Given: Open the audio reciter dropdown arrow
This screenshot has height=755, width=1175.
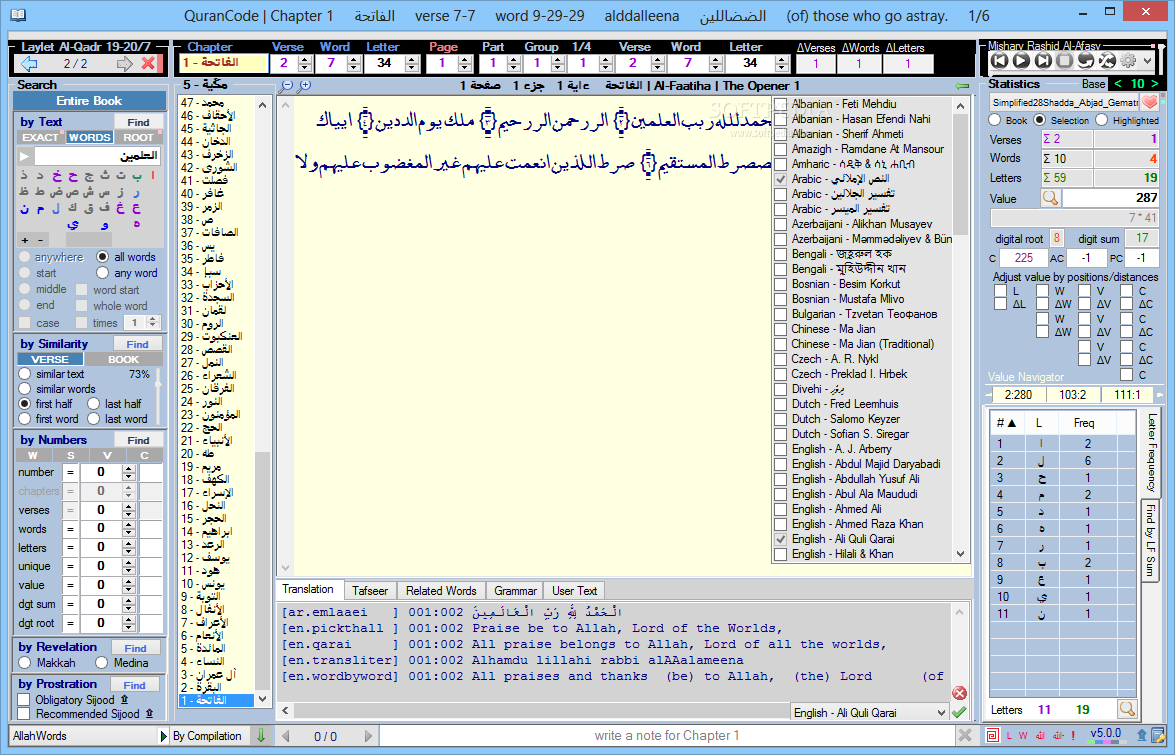Looking at the screenshot, I should pyautogui.click(x=1148, y=61).
